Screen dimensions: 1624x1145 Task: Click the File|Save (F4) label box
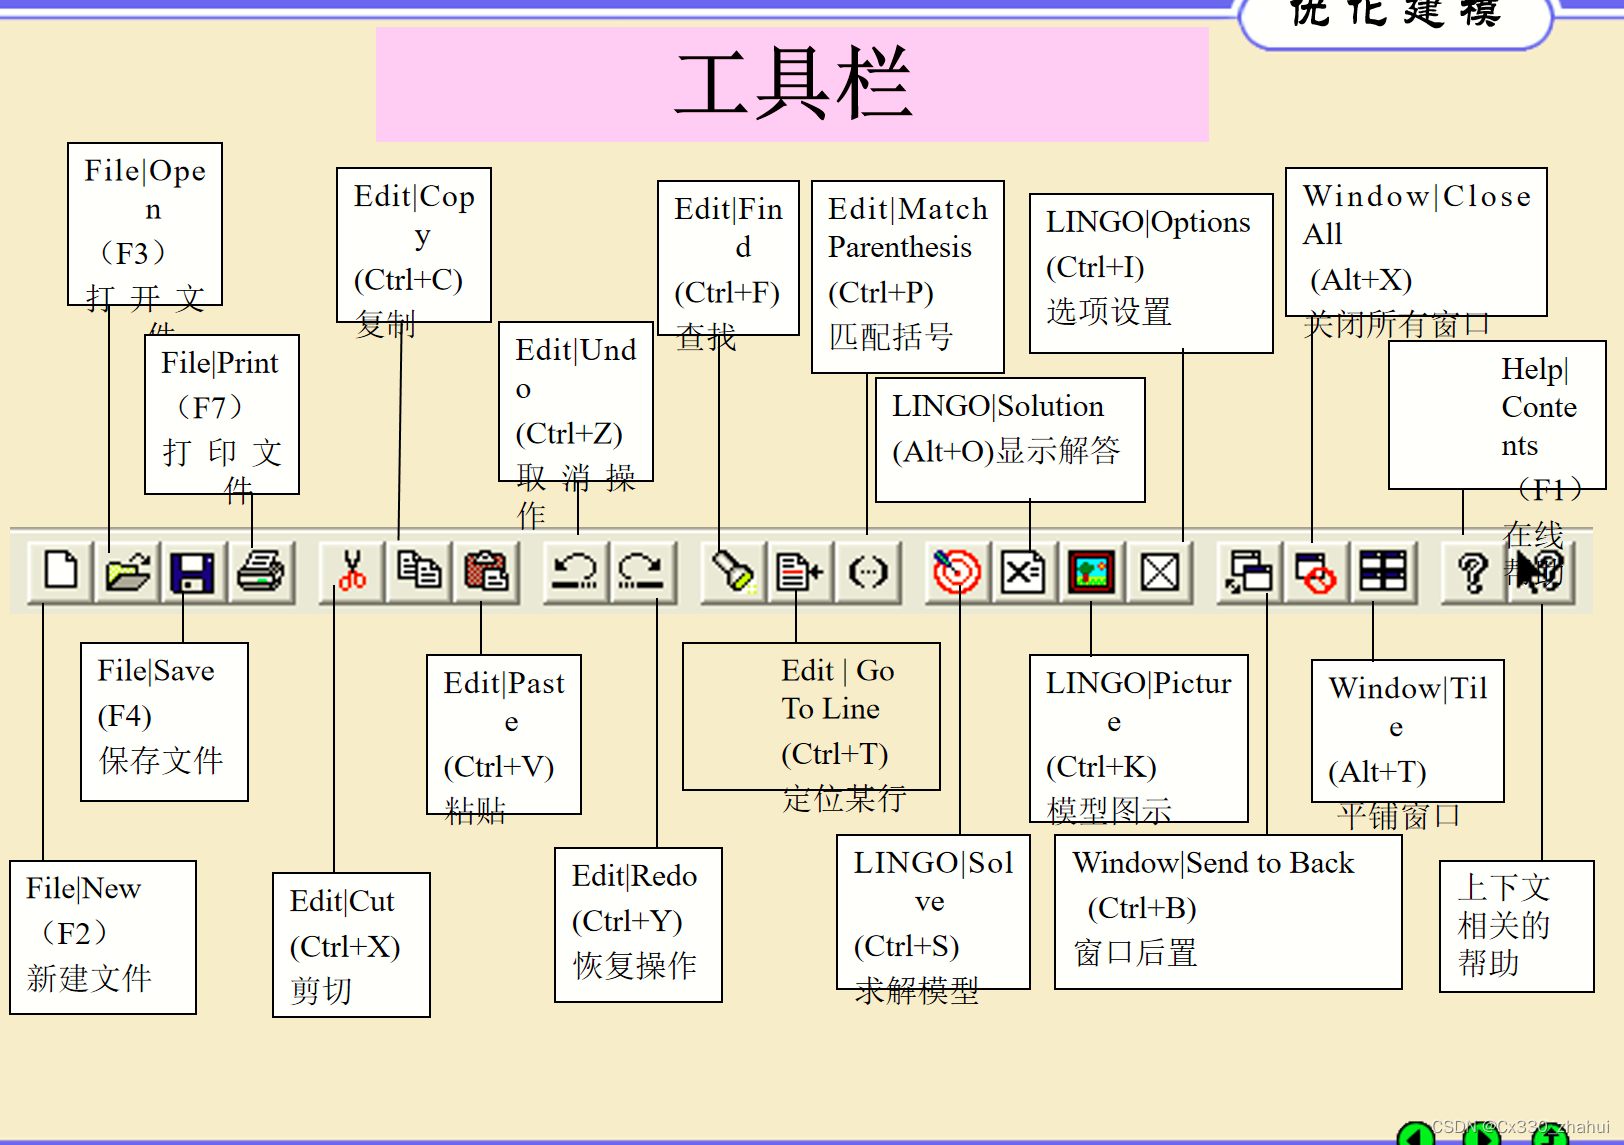(x=164, y=722)
